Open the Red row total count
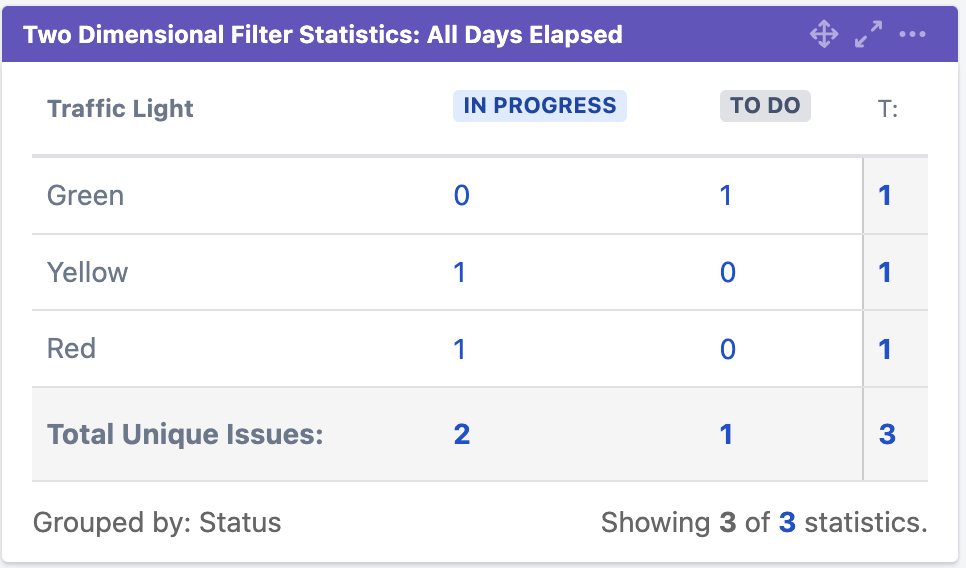Image resolution: width=966 pixels, height=568 pixels. coord(885,349)
